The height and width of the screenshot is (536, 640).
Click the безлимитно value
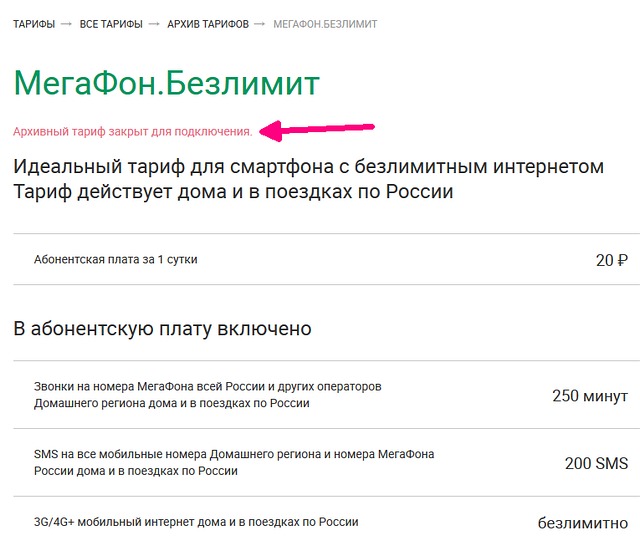[x=582, y=523]
